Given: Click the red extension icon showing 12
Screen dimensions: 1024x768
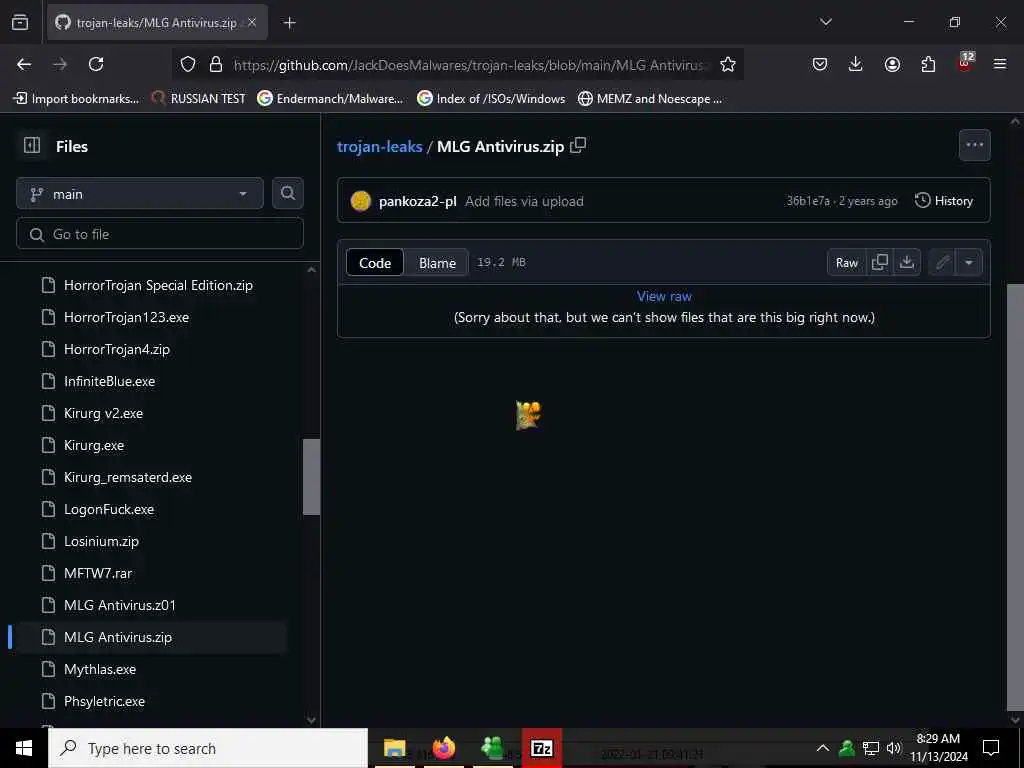Looking at the screenshot, I should click(x=965, y=63).
